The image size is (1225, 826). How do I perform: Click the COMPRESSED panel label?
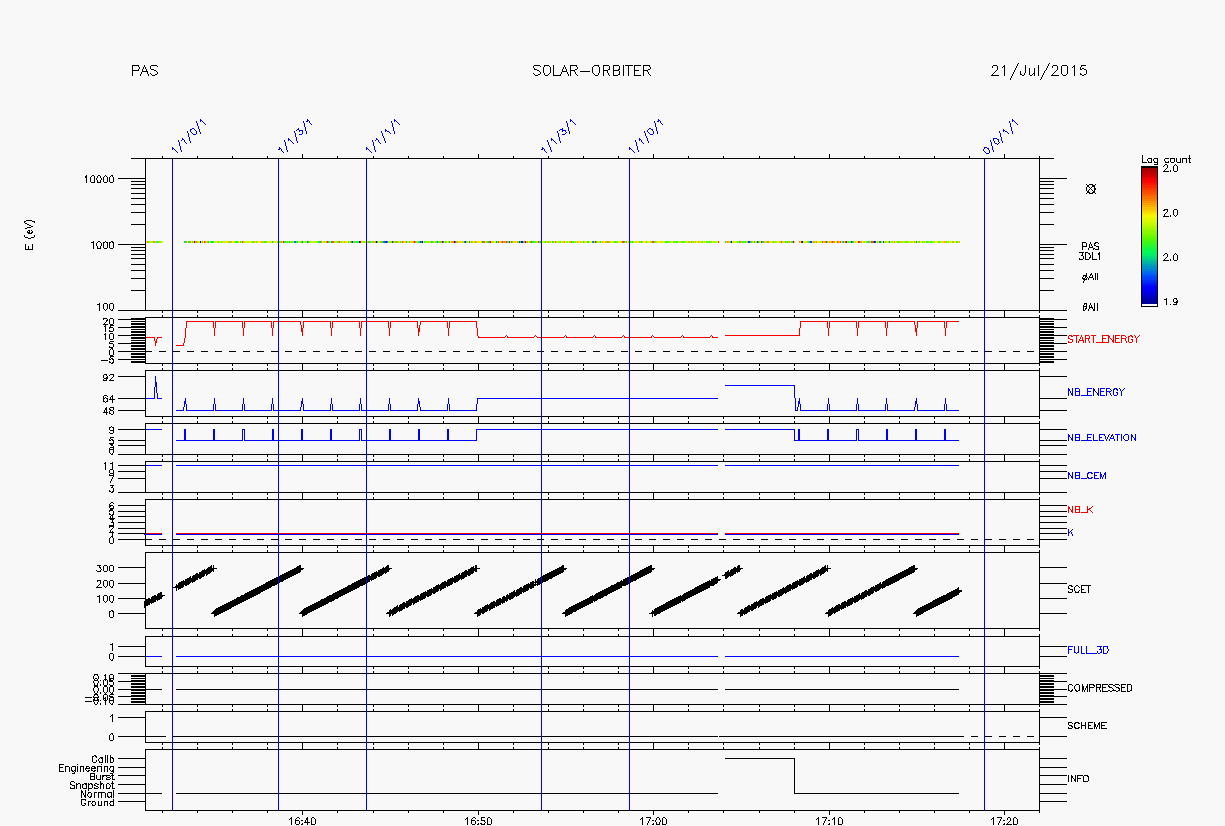click(x=1100, y=688)
